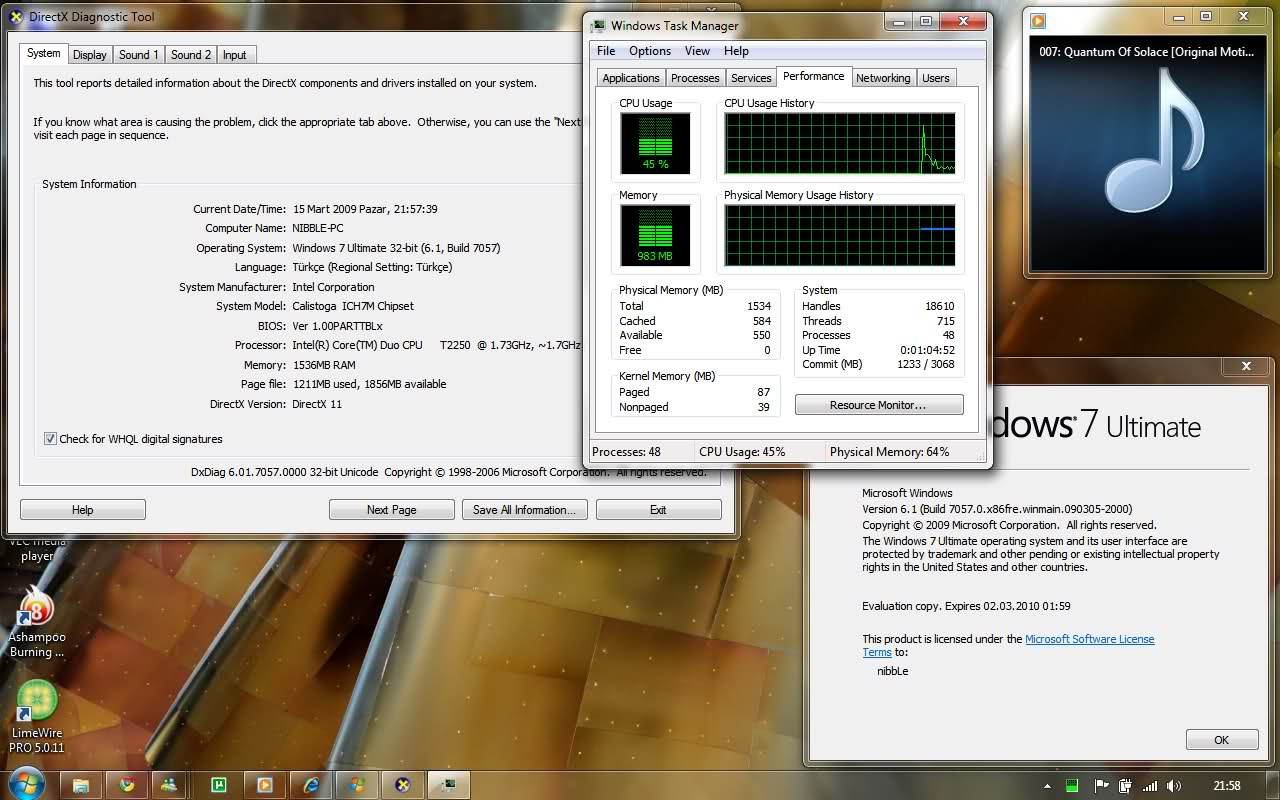This screenshot has width=1280, height=800.
Task: Click the 21:58 taskbar clock
Action: coord(1227,786)
